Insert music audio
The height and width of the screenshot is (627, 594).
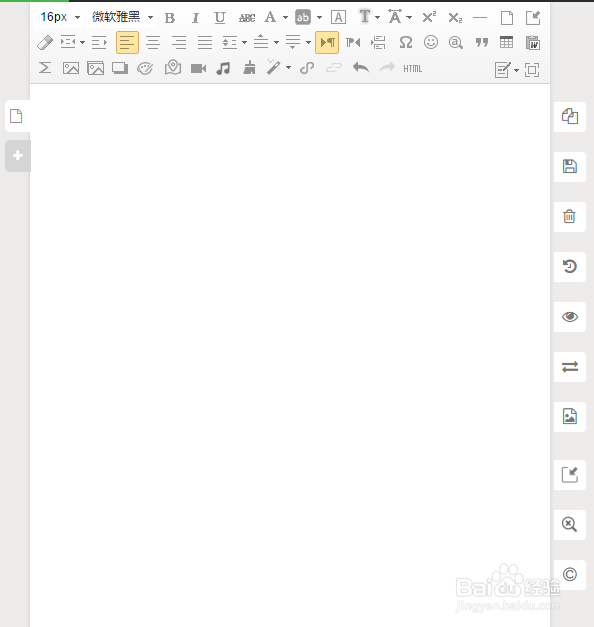(x=223, y=68)
